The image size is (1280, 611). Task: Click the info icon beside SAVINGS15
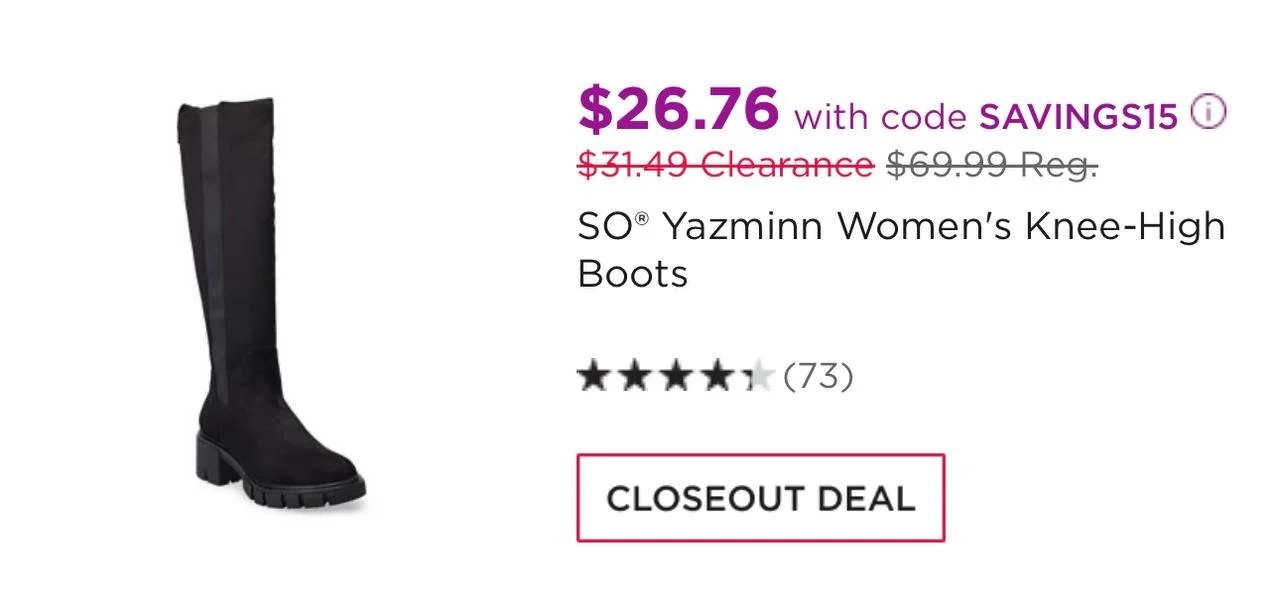point(1208,114)
